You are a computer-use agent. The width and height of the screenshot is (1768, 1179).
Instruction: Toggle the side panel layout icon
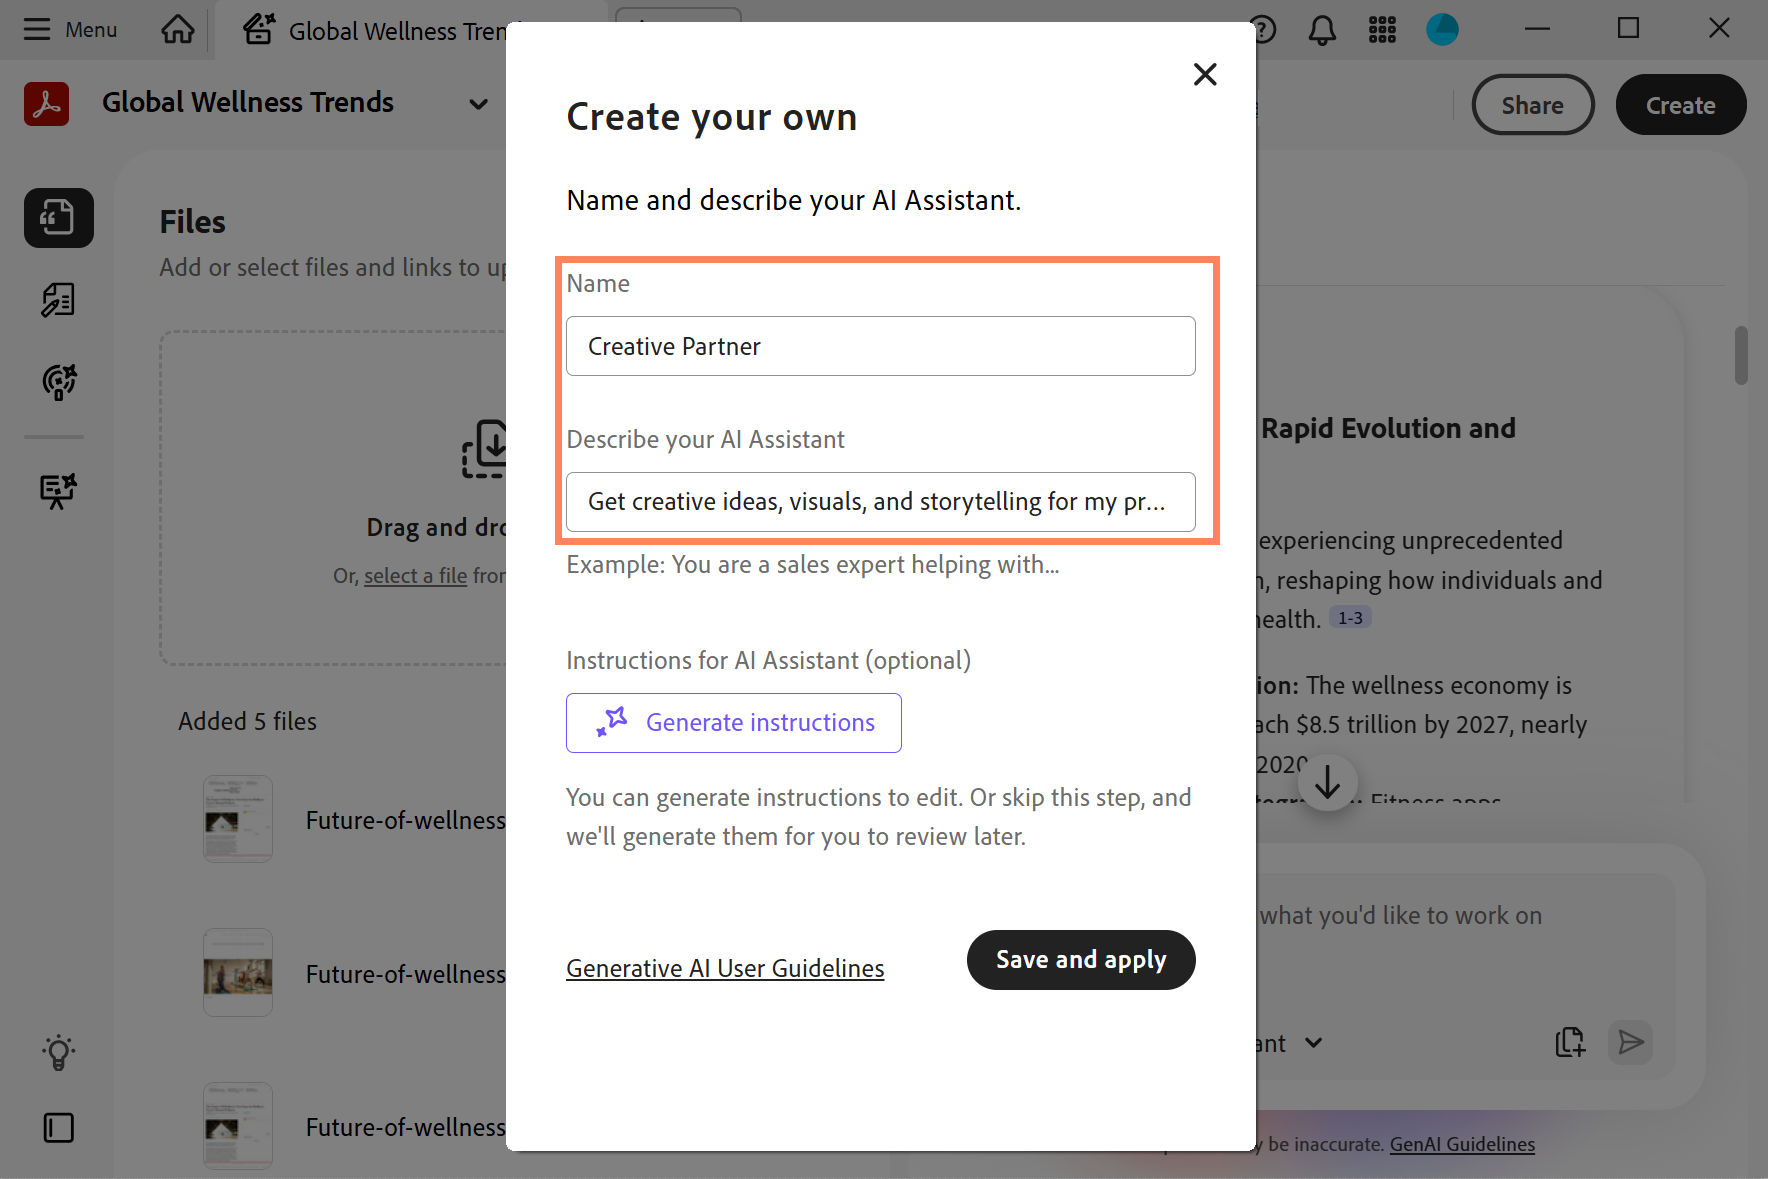point(57,1127)
